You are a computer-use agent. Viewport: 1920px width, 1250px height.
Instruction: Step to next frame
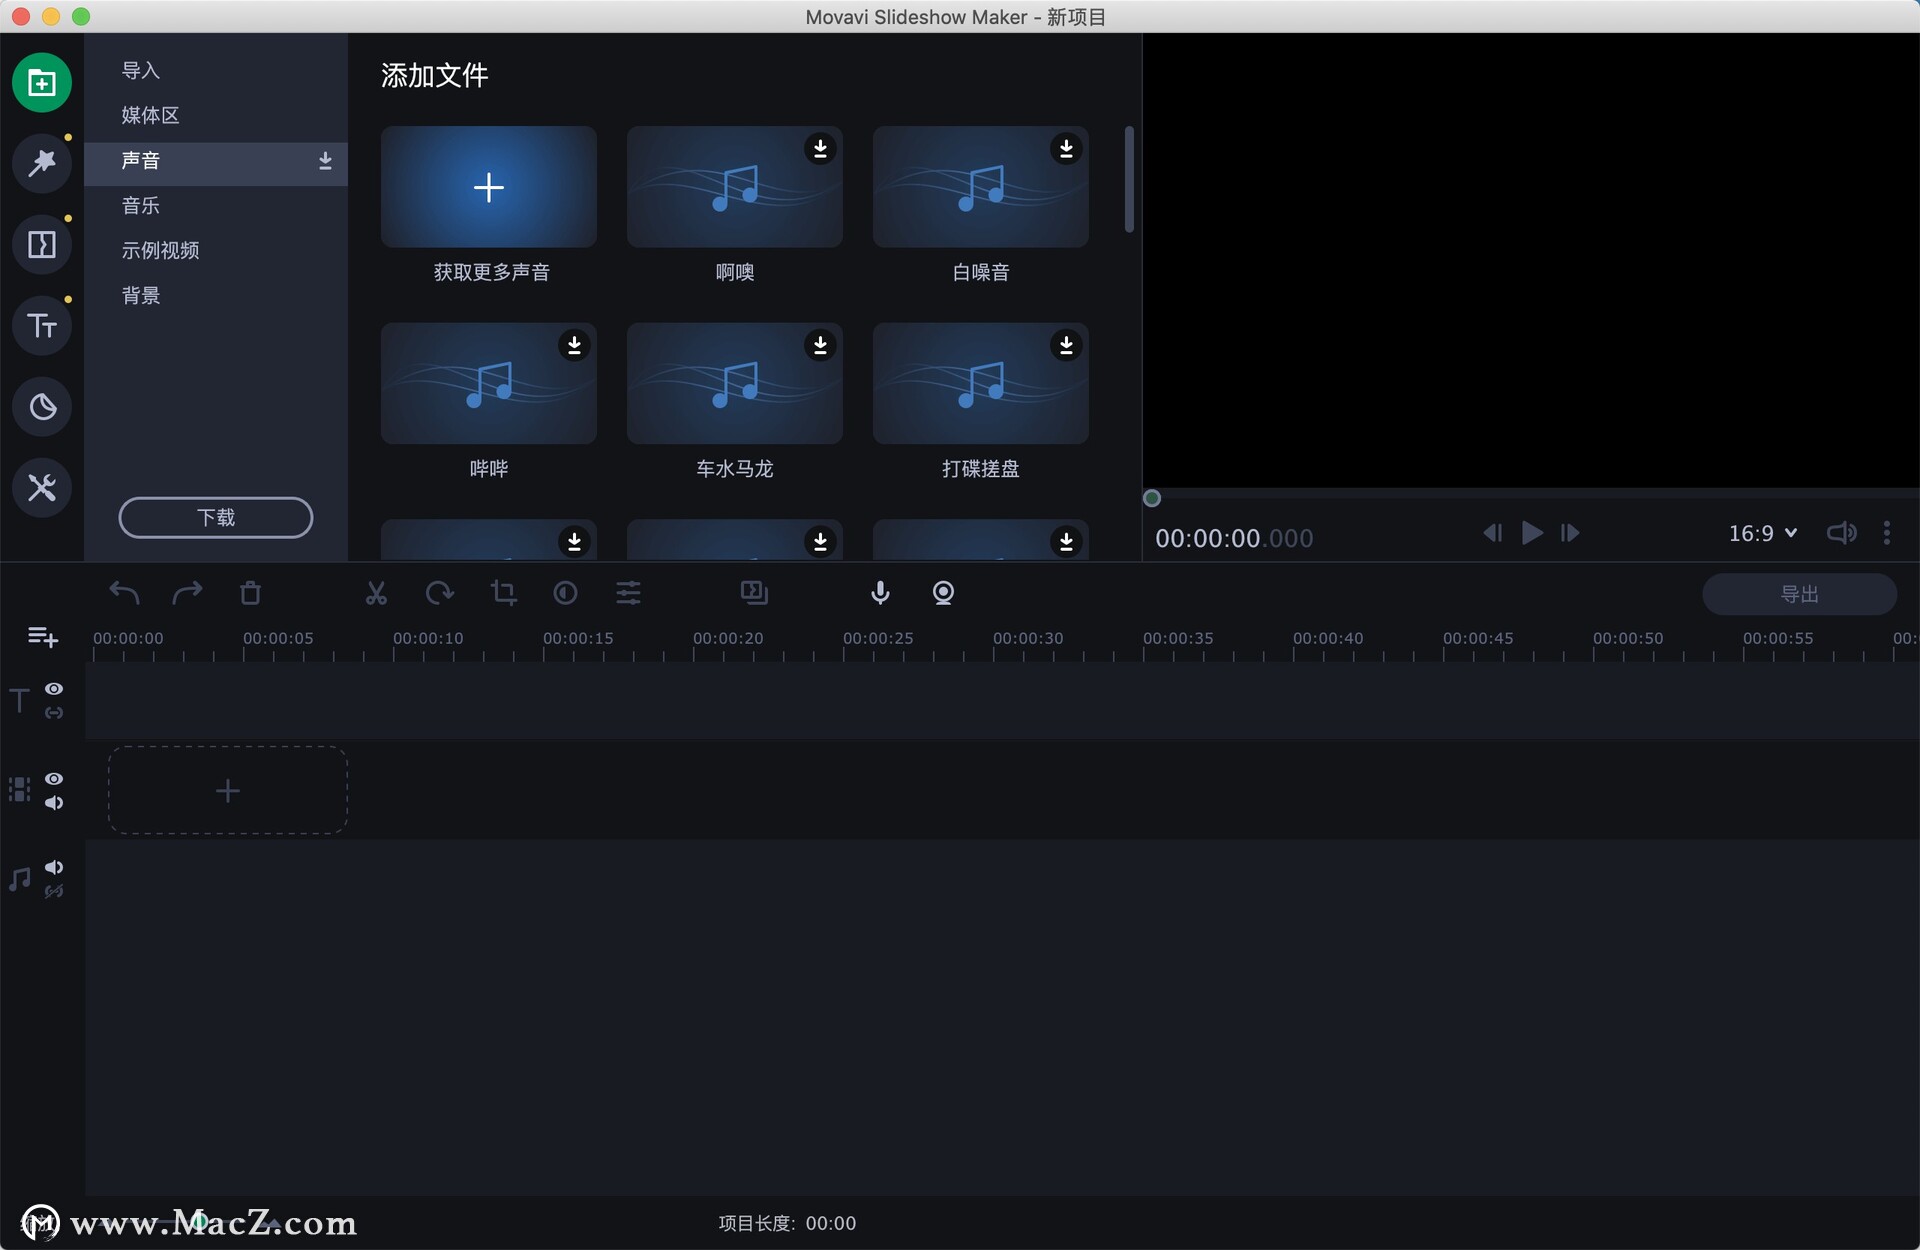pyautogui.click(x=1570, y=533)
